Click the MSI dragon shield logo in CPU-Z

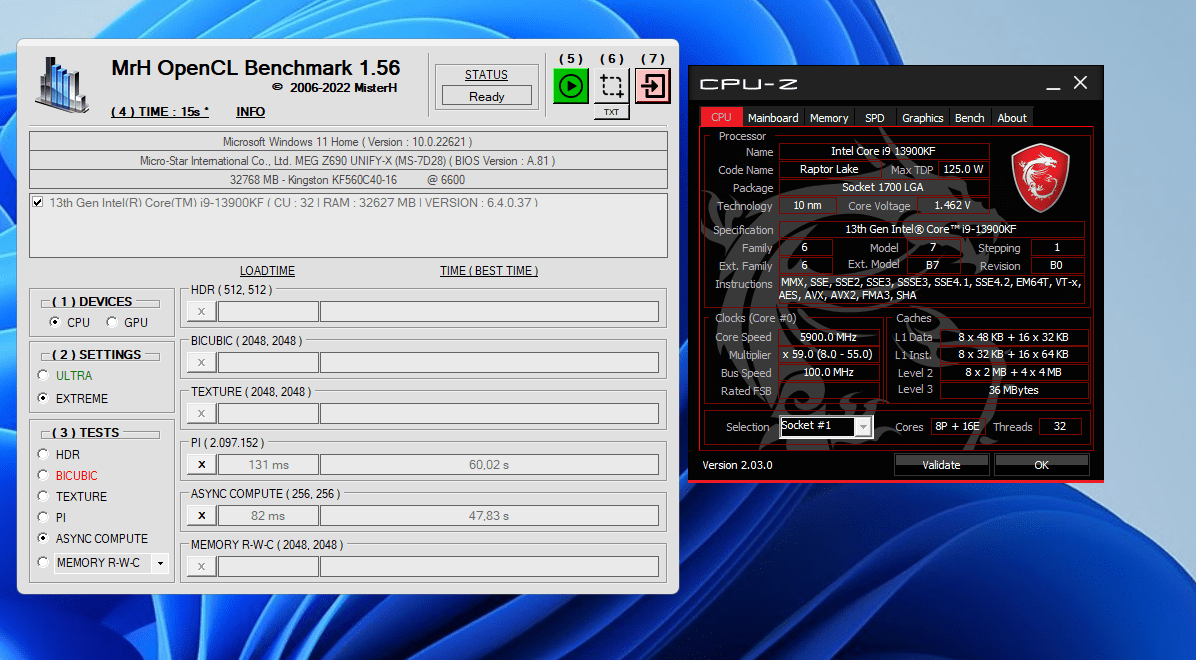(x=1040, y=177)
